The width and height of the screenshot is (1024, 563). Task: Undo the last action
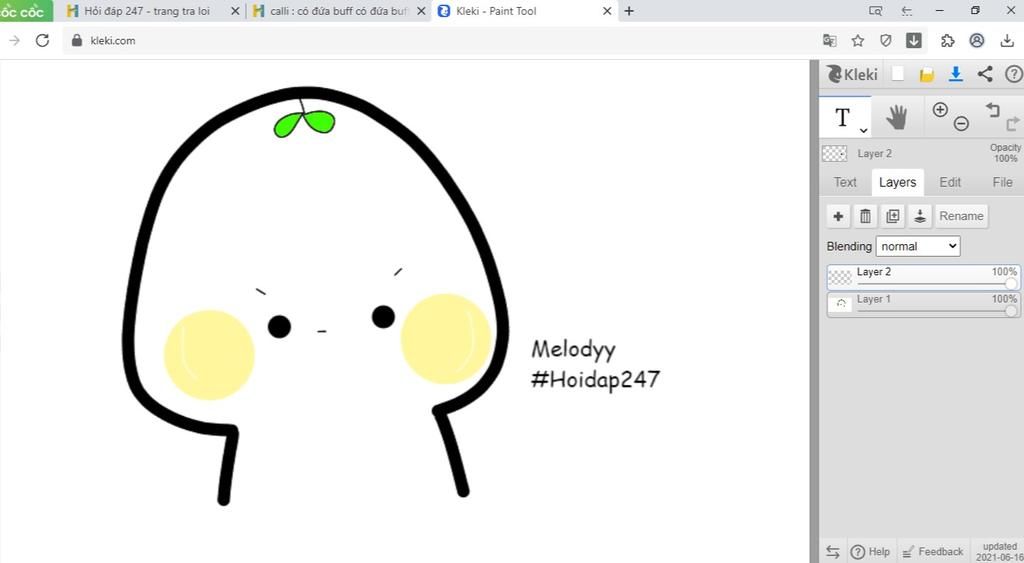coord(993,110)
